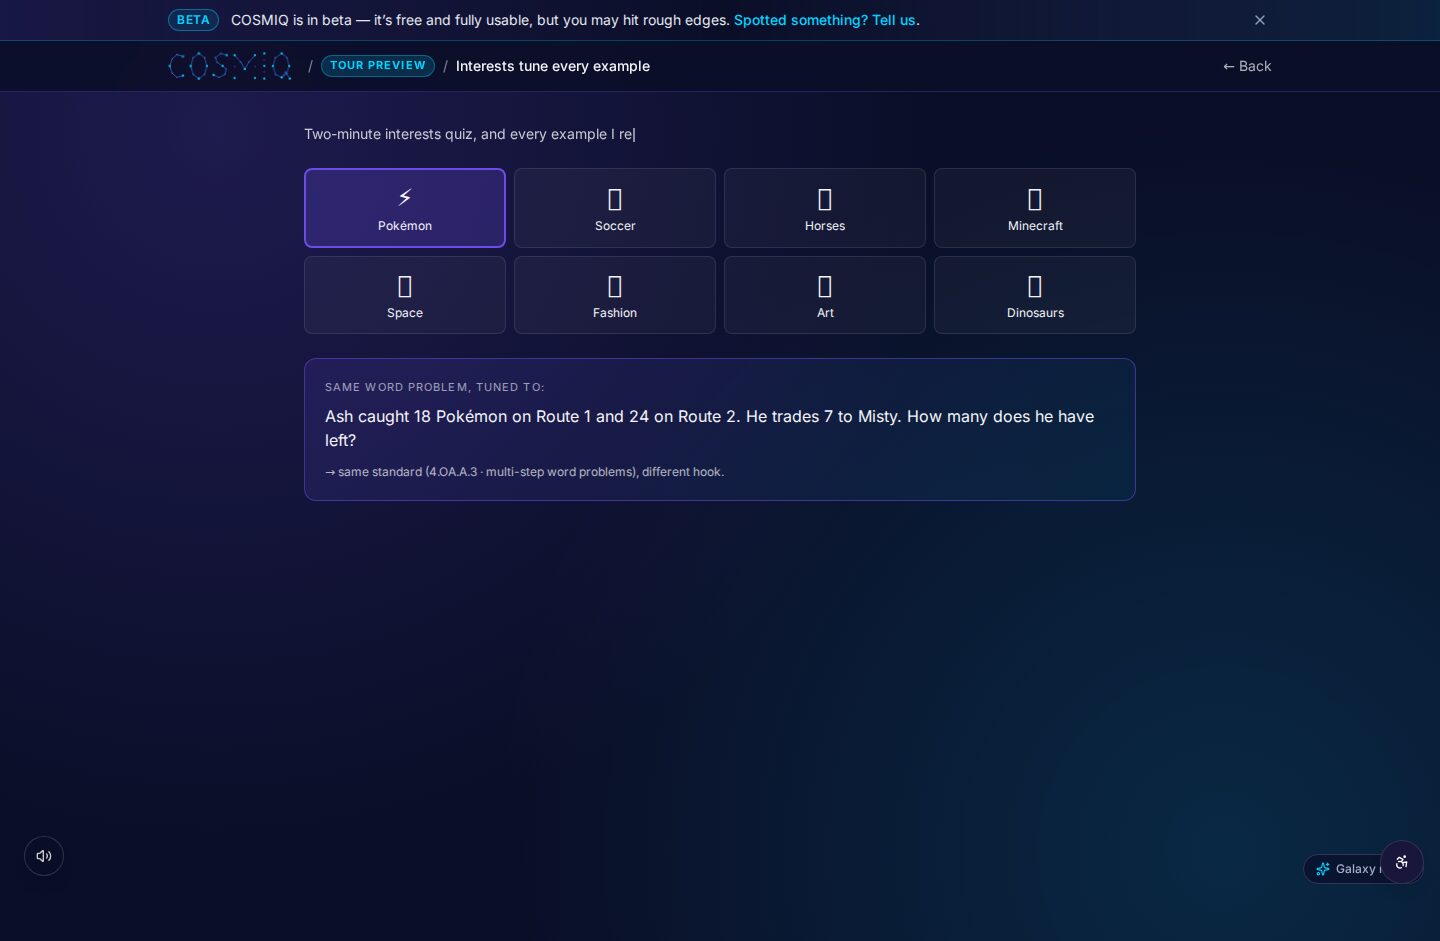1440x941 pixels.
Task: Select the Dinosaurs interest card
Action: click(x=1035, y=295)
